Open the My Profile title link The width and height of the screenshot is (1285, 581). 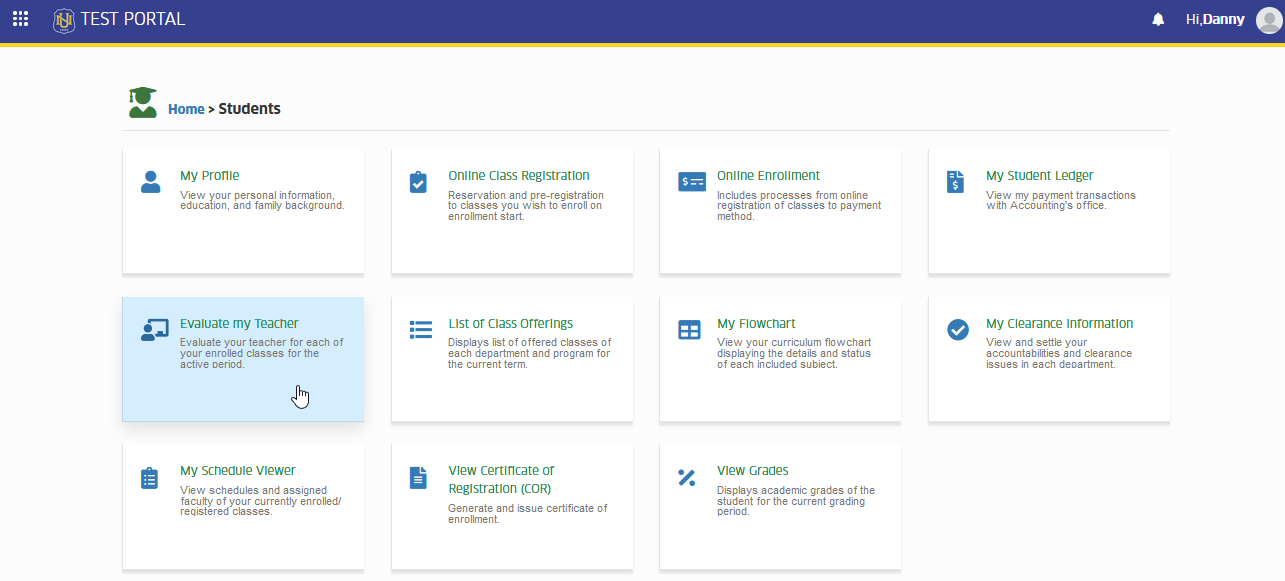pos(210,176)
